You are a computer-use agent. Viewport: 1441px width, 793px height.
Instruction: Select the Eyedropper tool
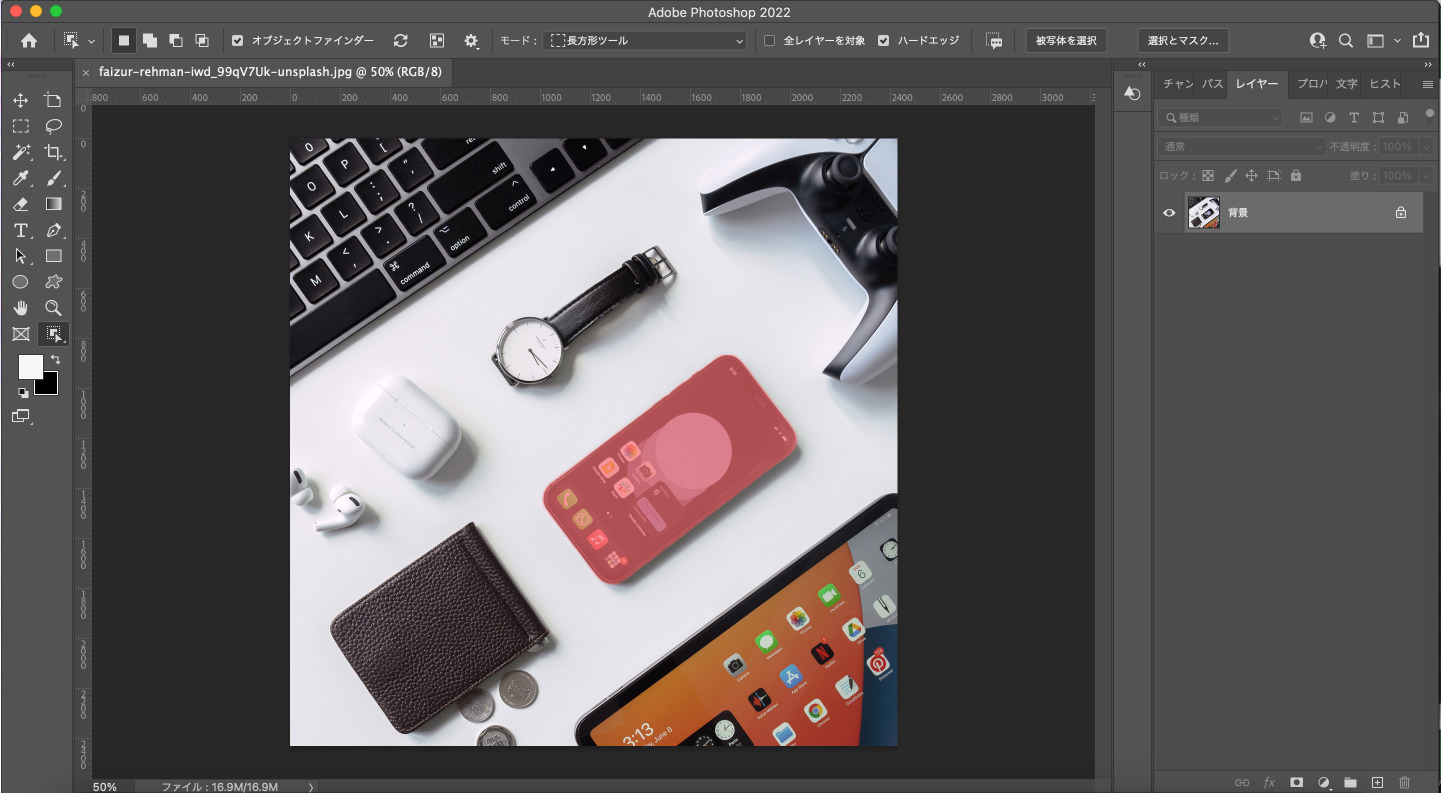coord(20,178)
